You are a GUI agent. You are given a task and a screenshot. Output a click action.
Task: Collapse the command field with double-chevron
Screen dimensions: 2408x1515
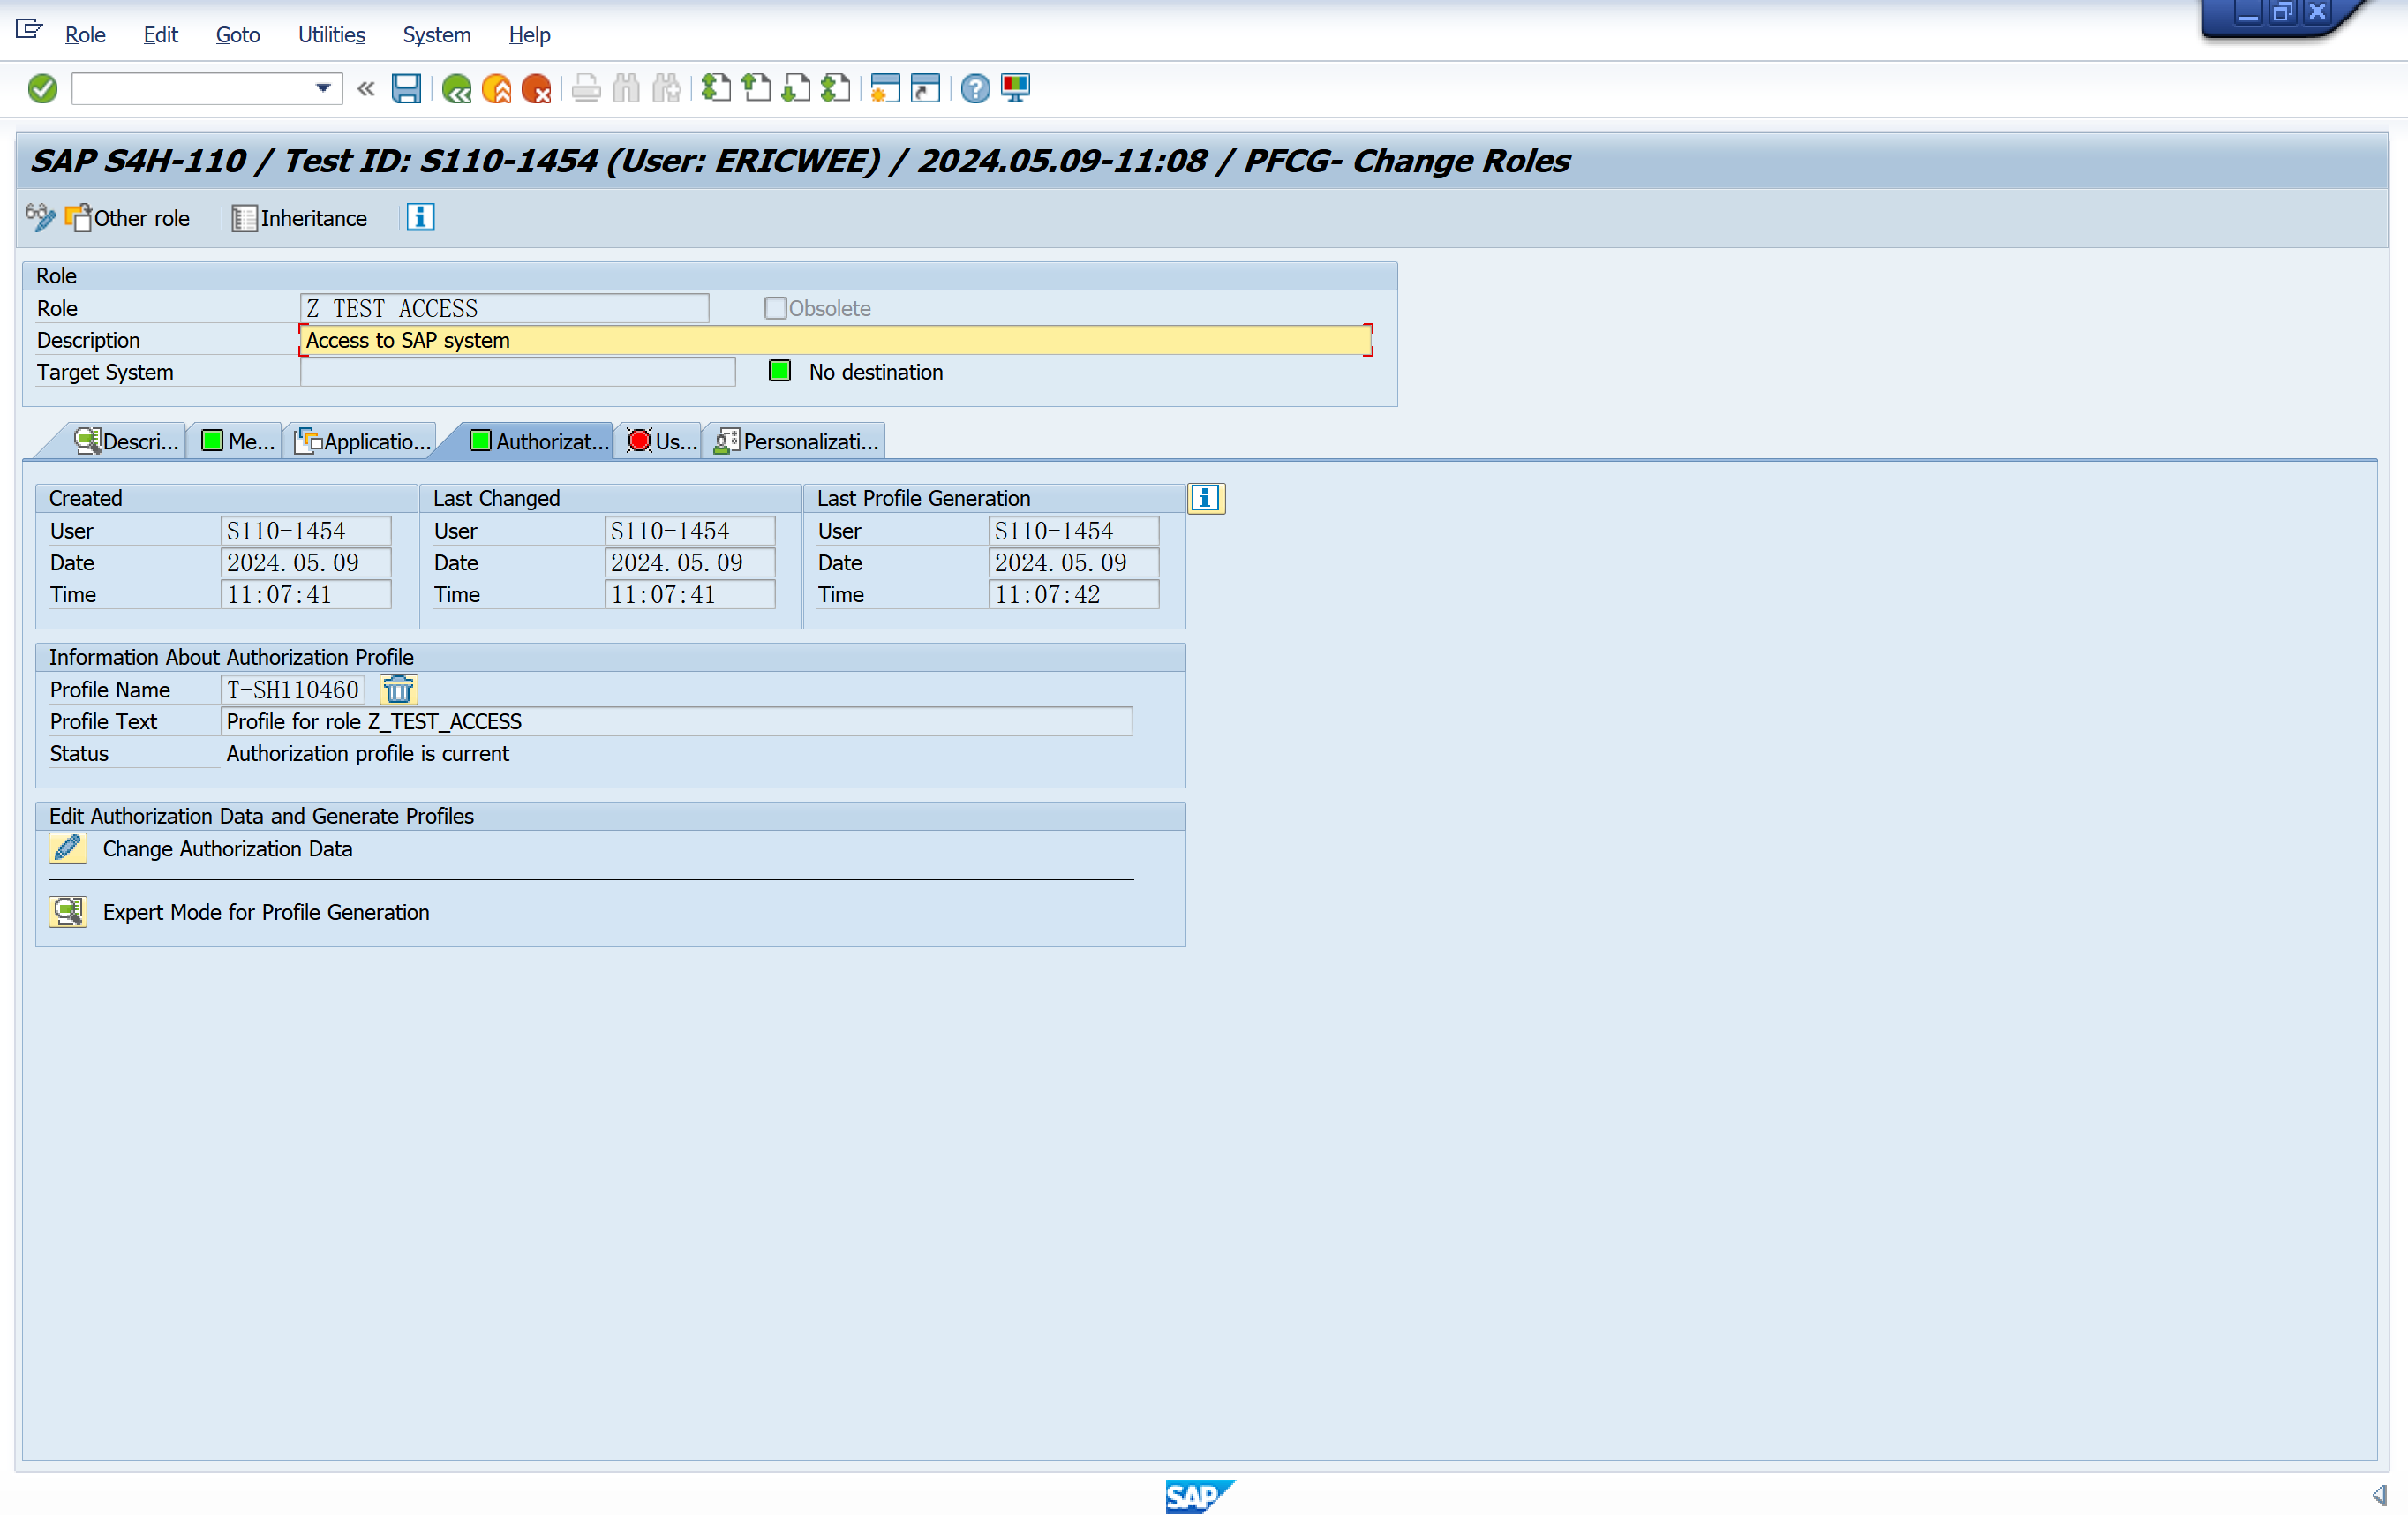coord(366,89)
